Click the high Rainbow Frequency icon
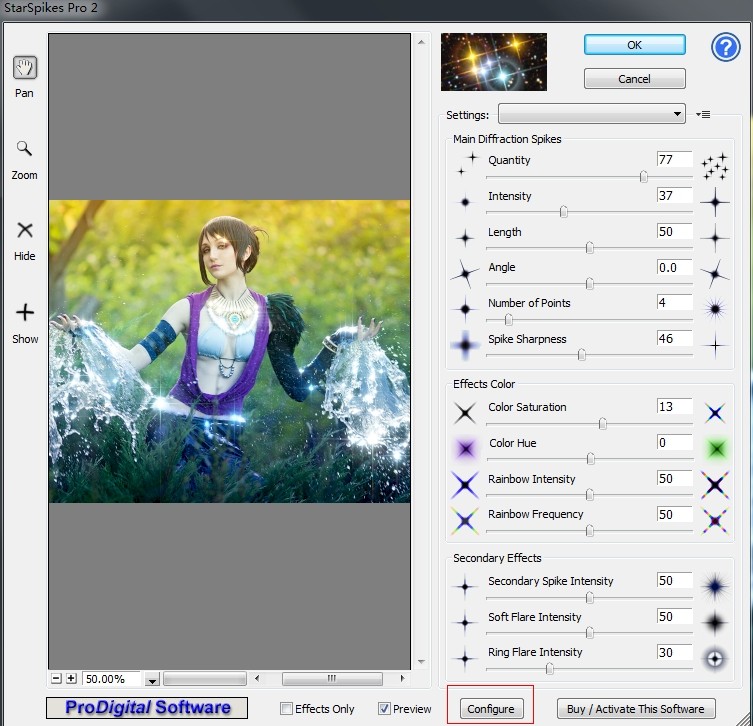Viewport: 753px width, 726px height. [x=715, y=521]
